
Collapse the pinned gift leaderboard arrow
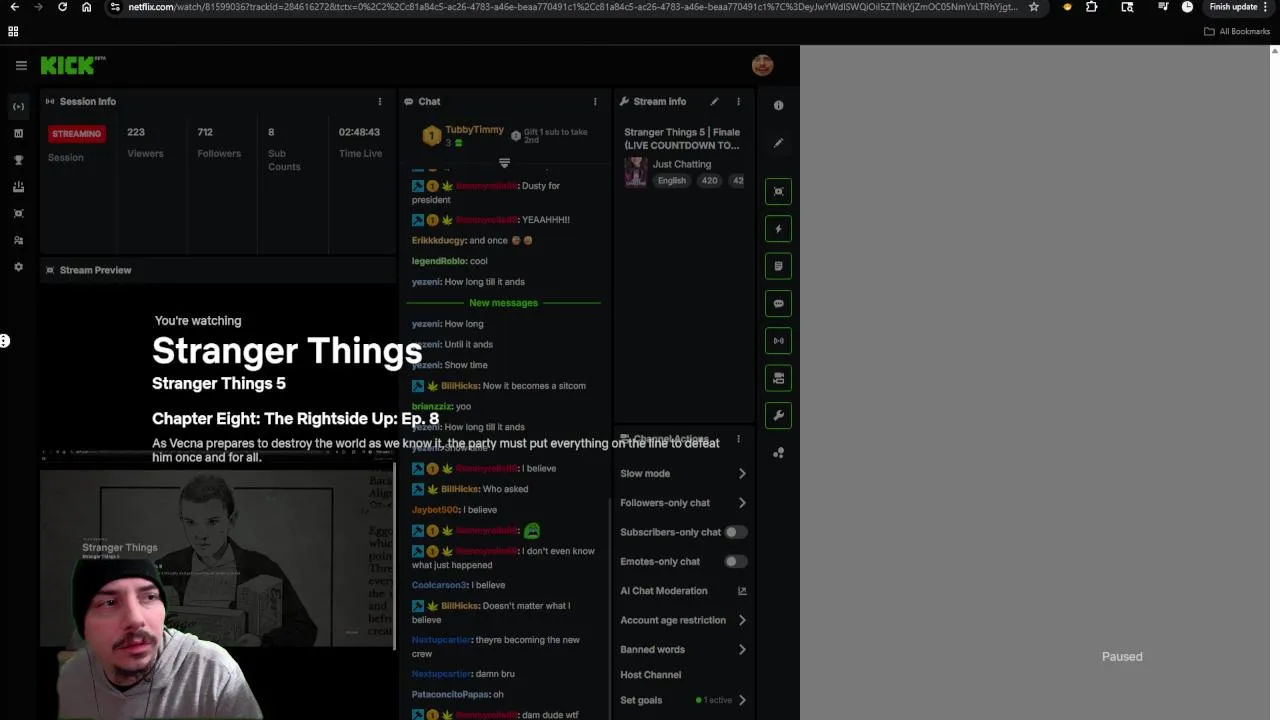tap(504, 163)
